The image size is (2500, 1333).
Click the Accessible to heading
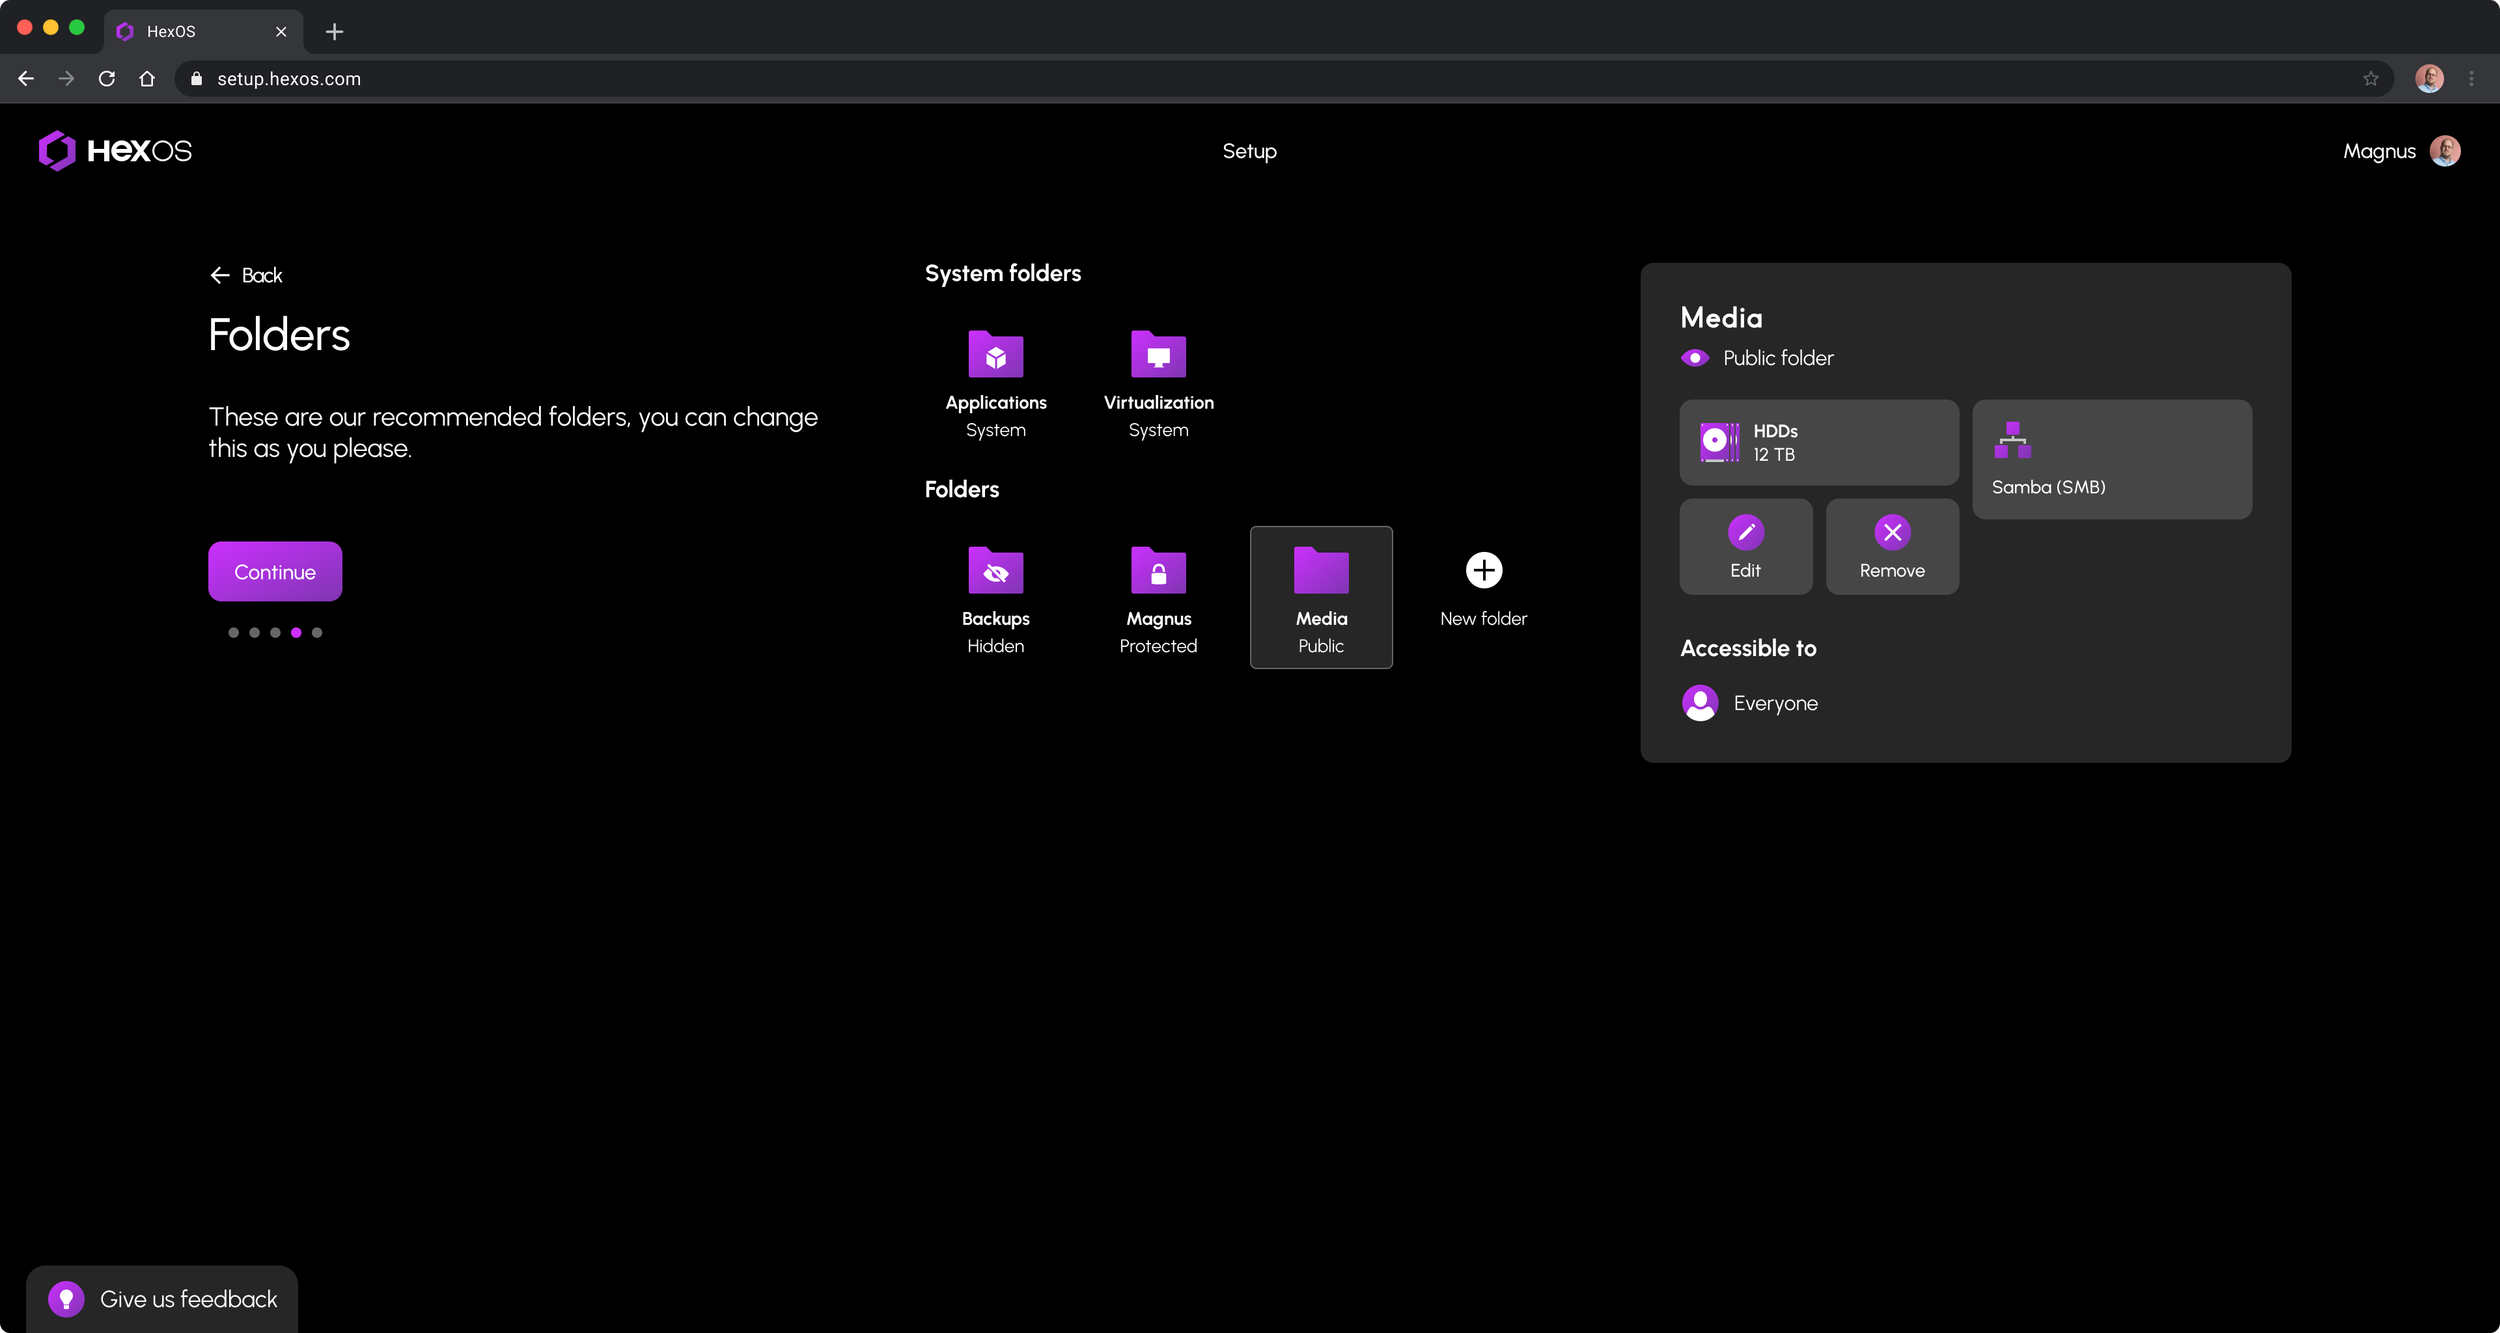[1748, 648]
